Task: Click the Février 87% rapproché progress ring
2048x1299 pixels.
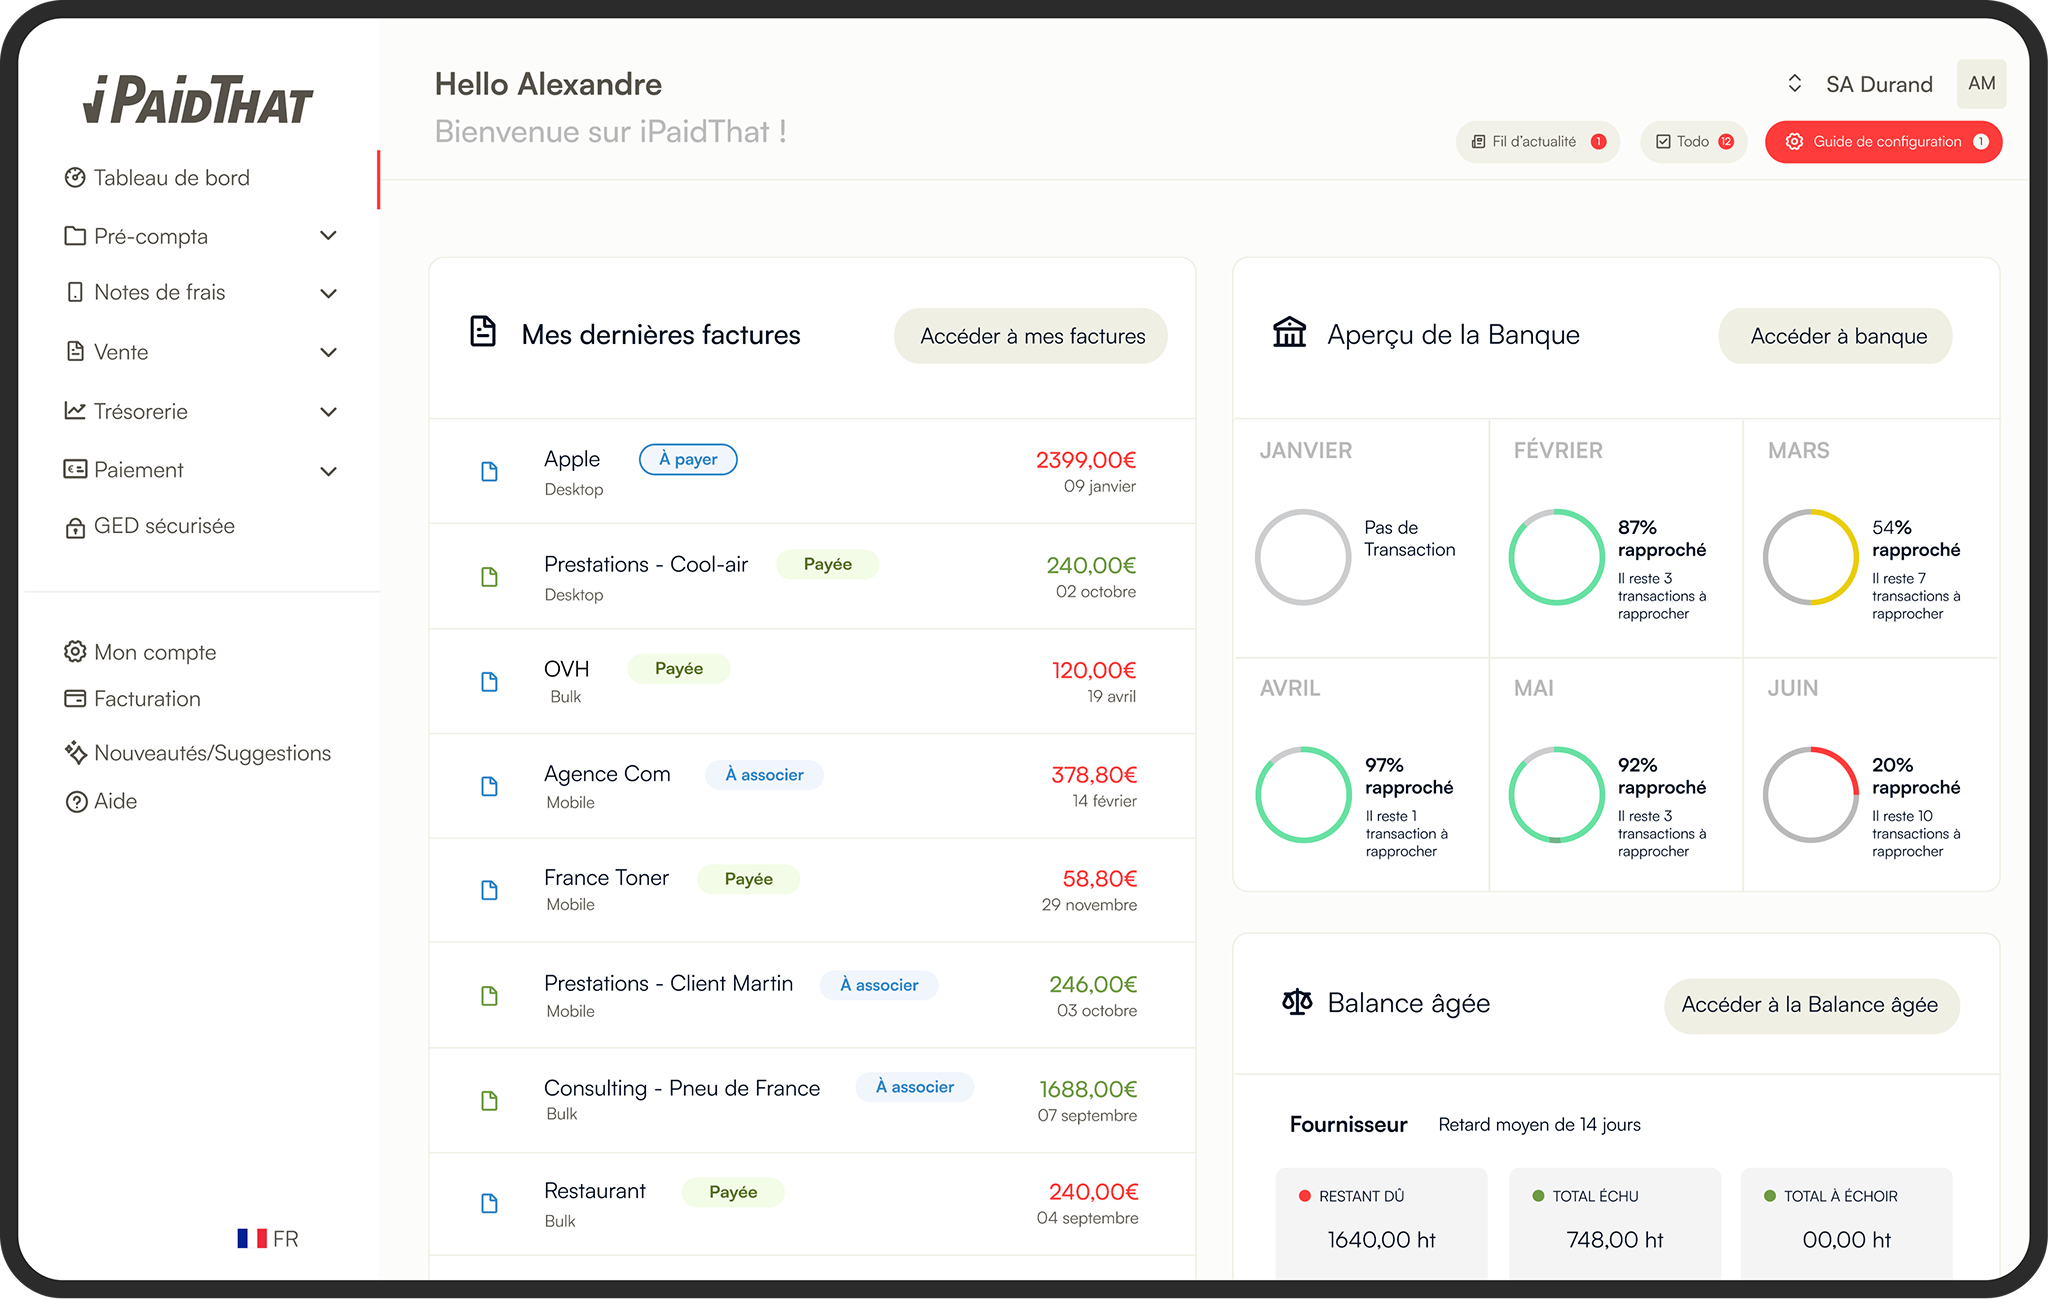Action: click(x=1557, y=557)
